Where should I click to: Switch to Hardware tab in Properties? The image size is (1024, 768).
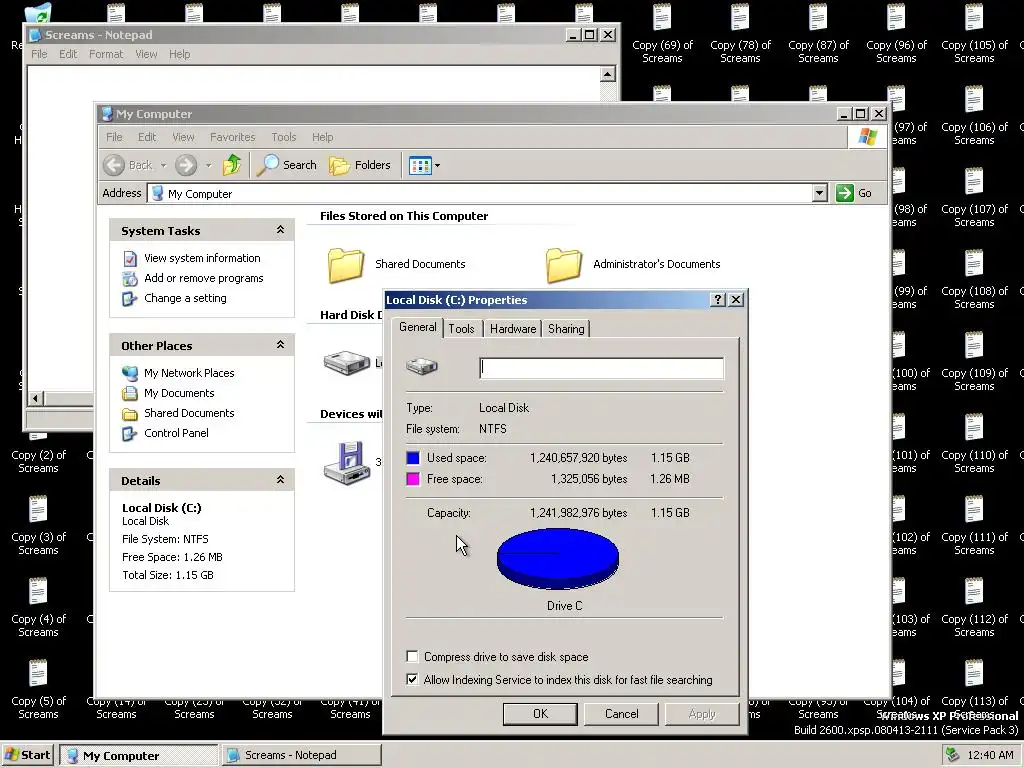[x=513, y=328]
